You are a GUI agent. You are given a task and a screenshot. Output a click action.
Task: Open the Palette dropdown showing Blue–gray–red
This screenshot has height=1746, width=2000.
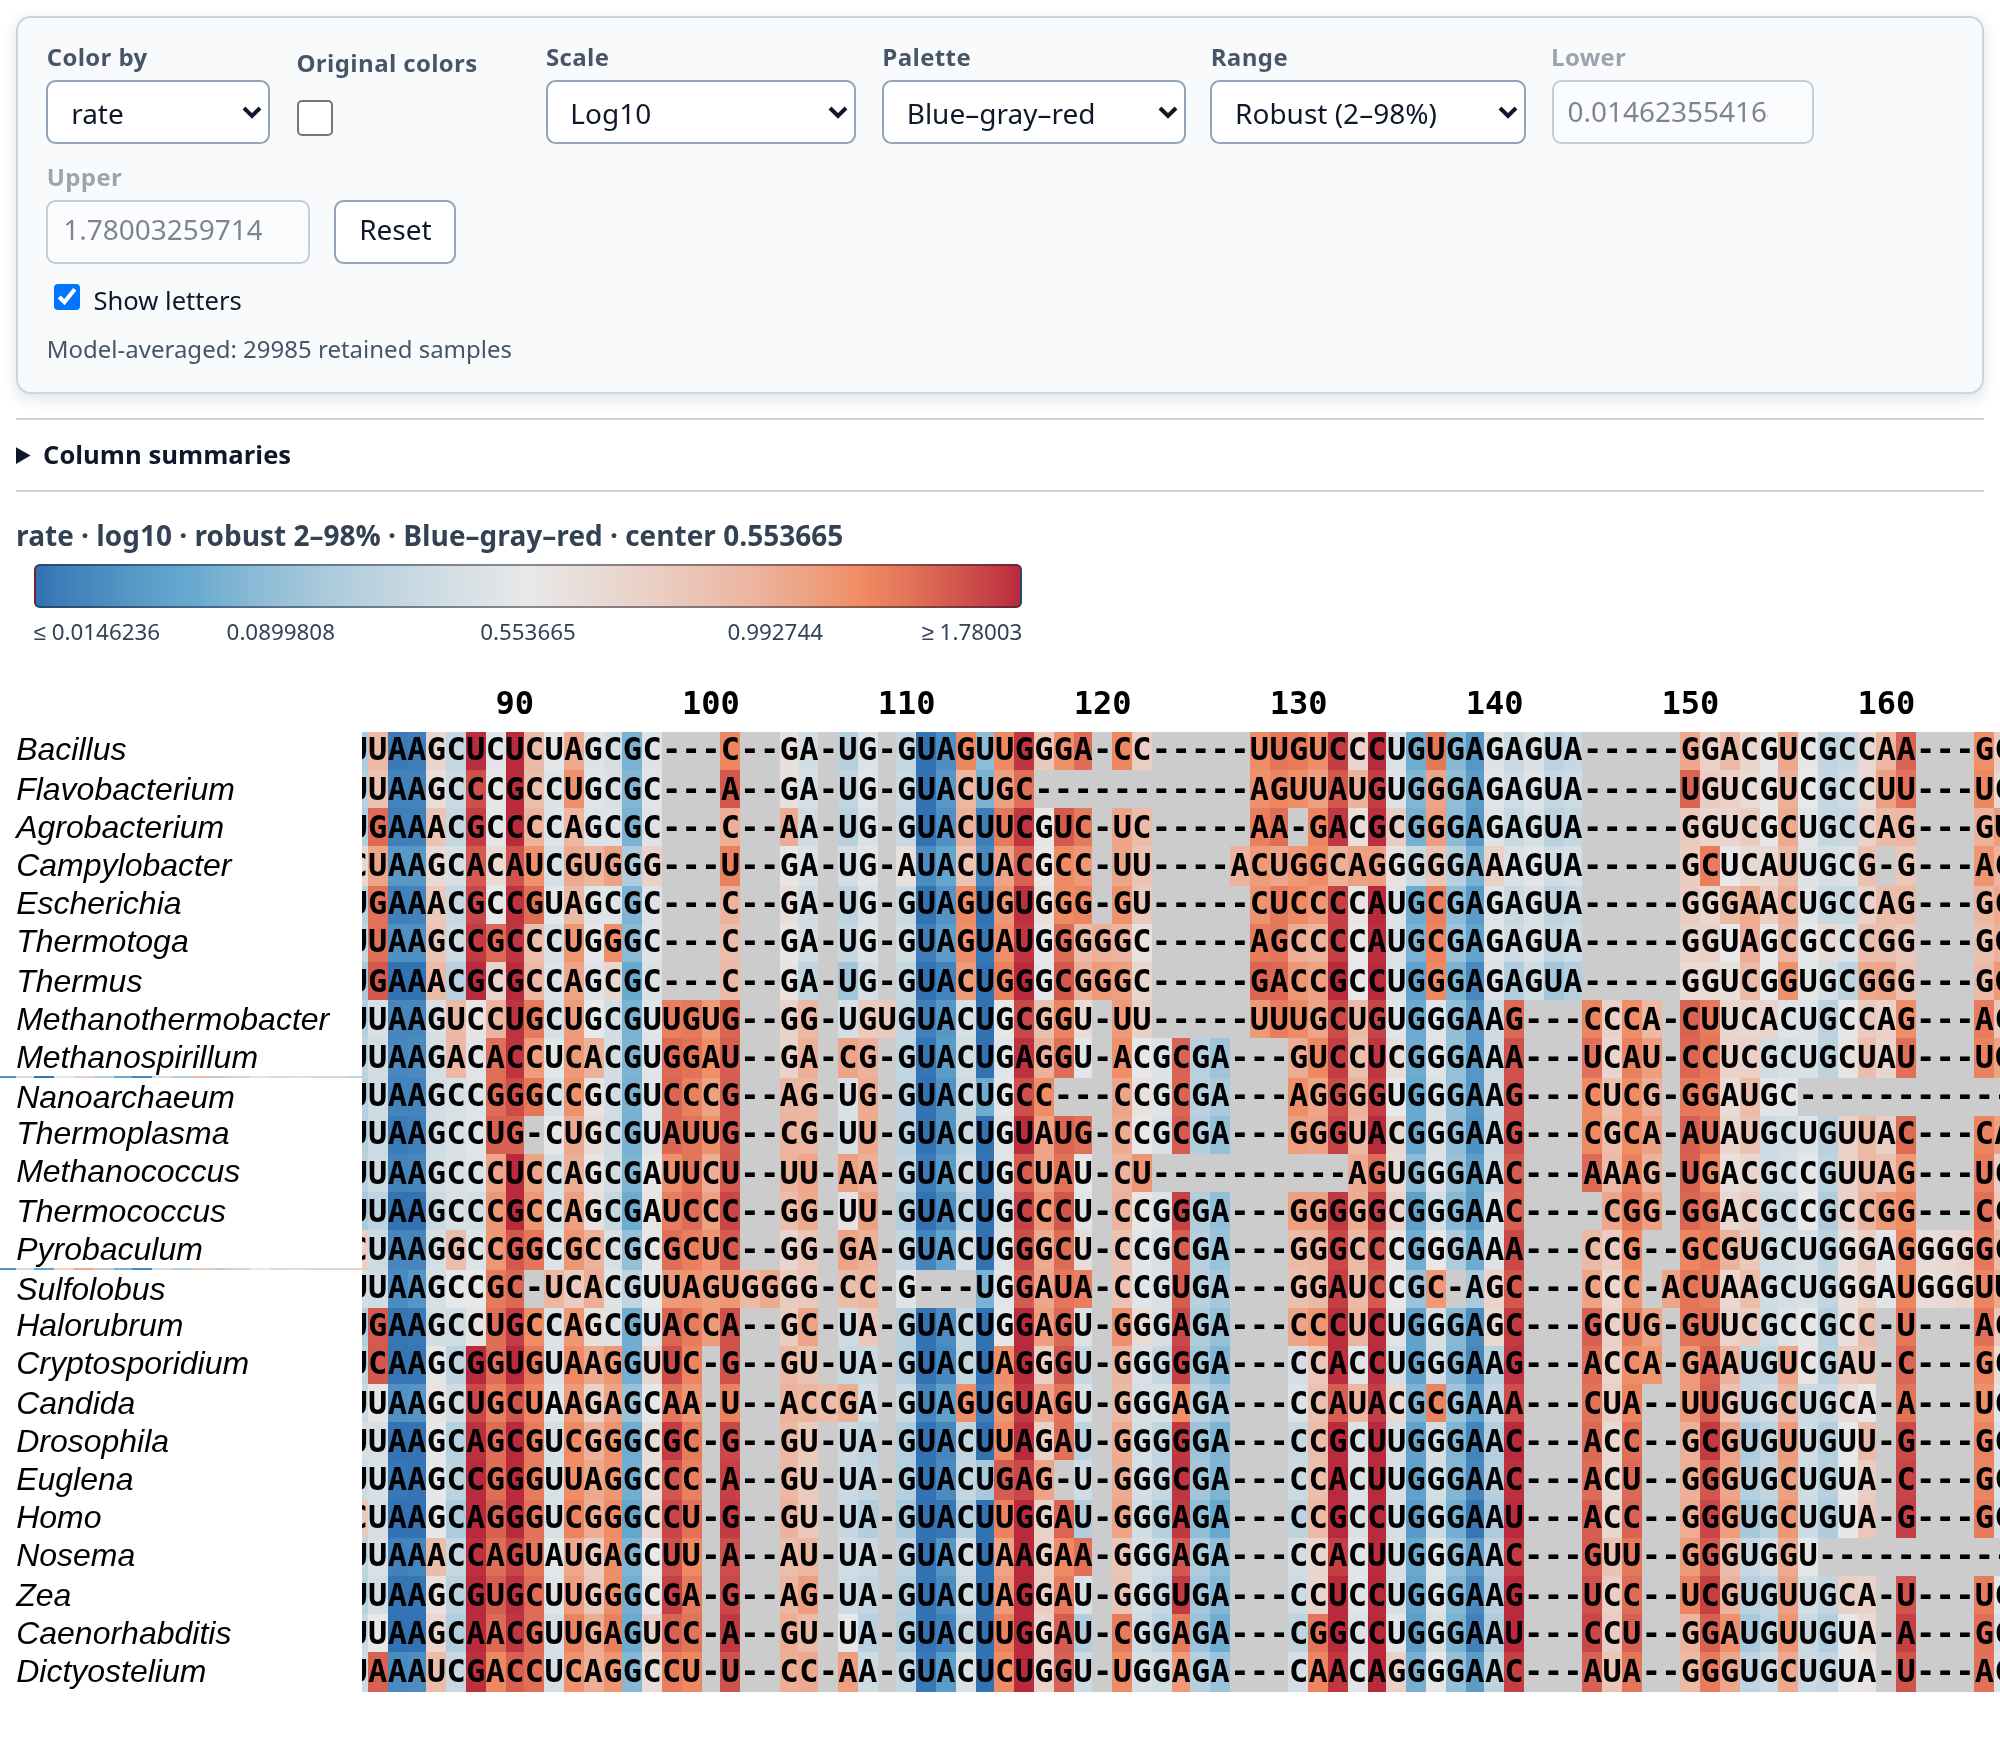pos(1033,112)
